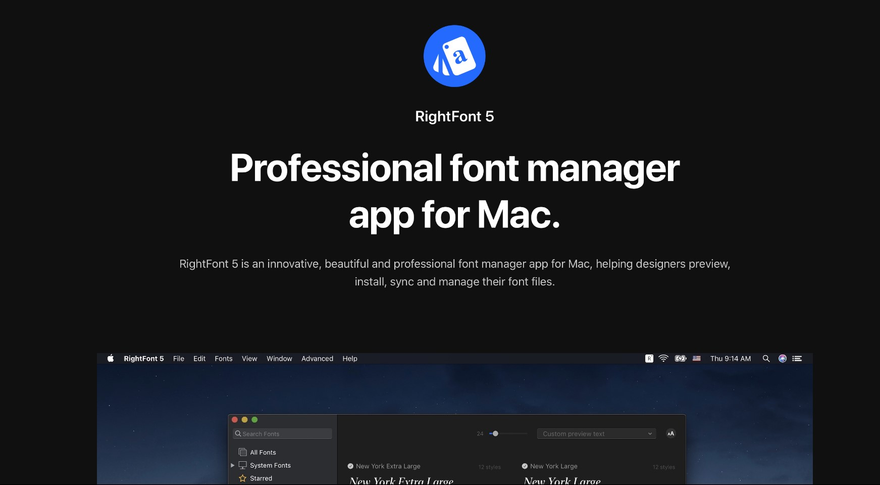Screen dimensions: 880x485
Task: Click the red close window button
Action: pos(235,419)
